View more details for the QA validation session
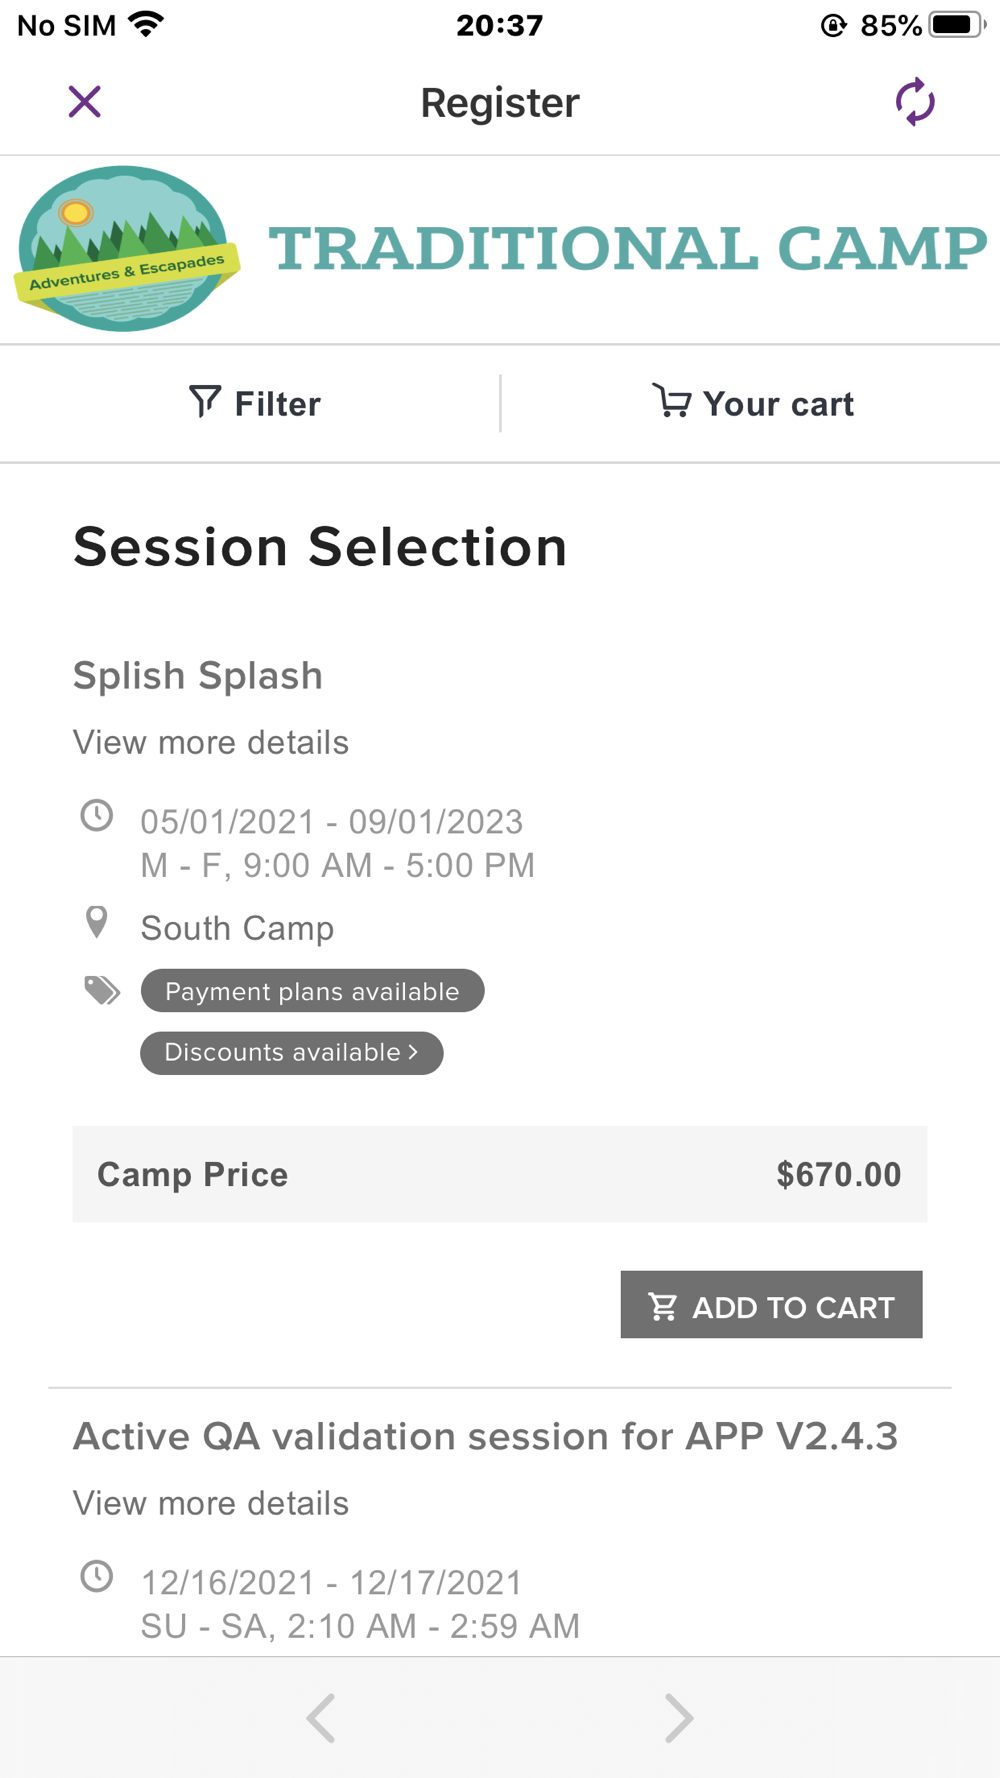 (211, 1504)
